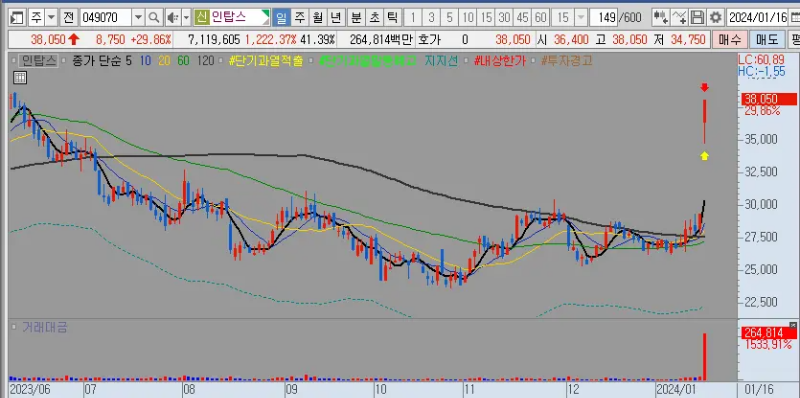Click the 인탑스 chart legend label
800x398 pixels.
coord(38,61)
